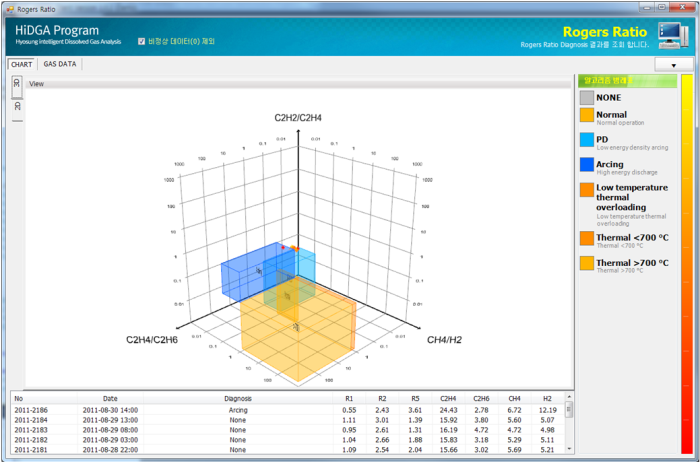700x462 pixels.
Task: Click the table scrollbar thumb
Action: (569, 409)
